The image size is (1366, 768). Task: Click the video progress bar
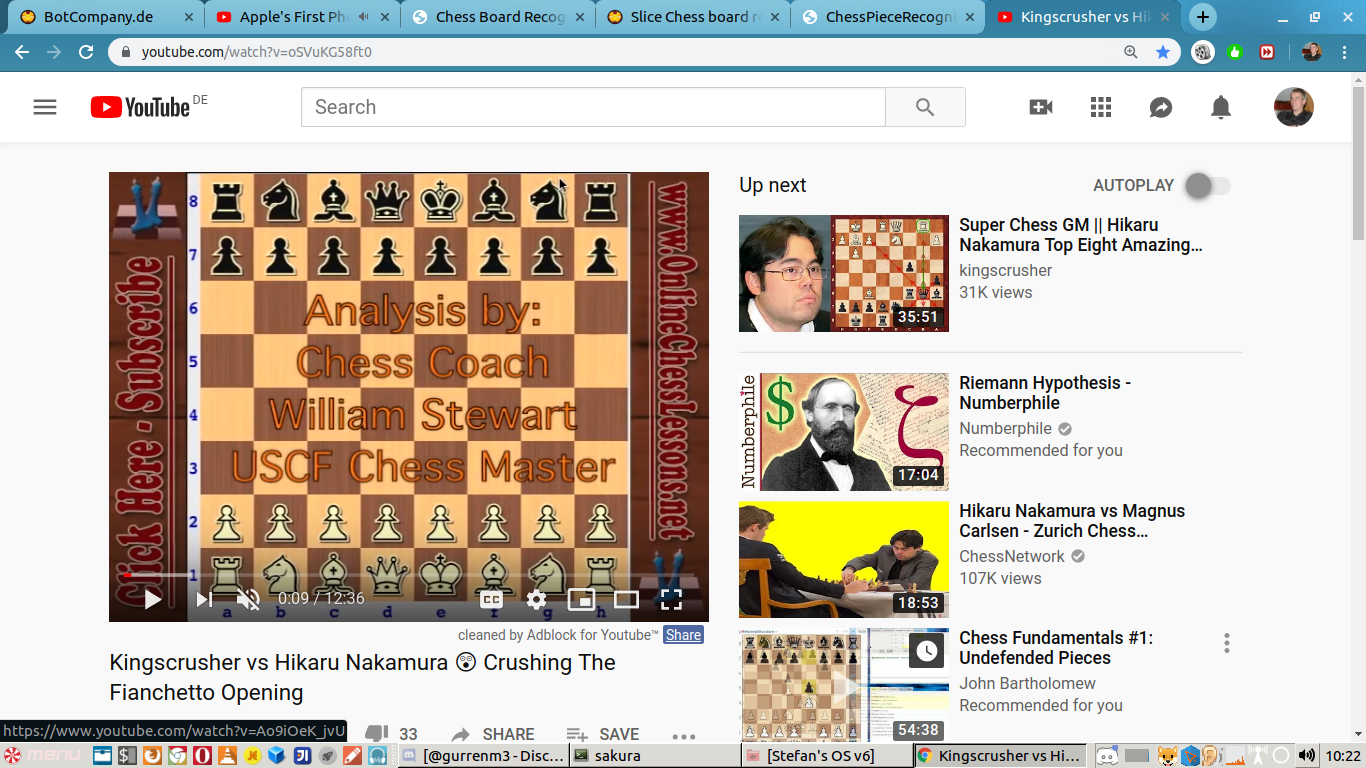tap(400, 575)
